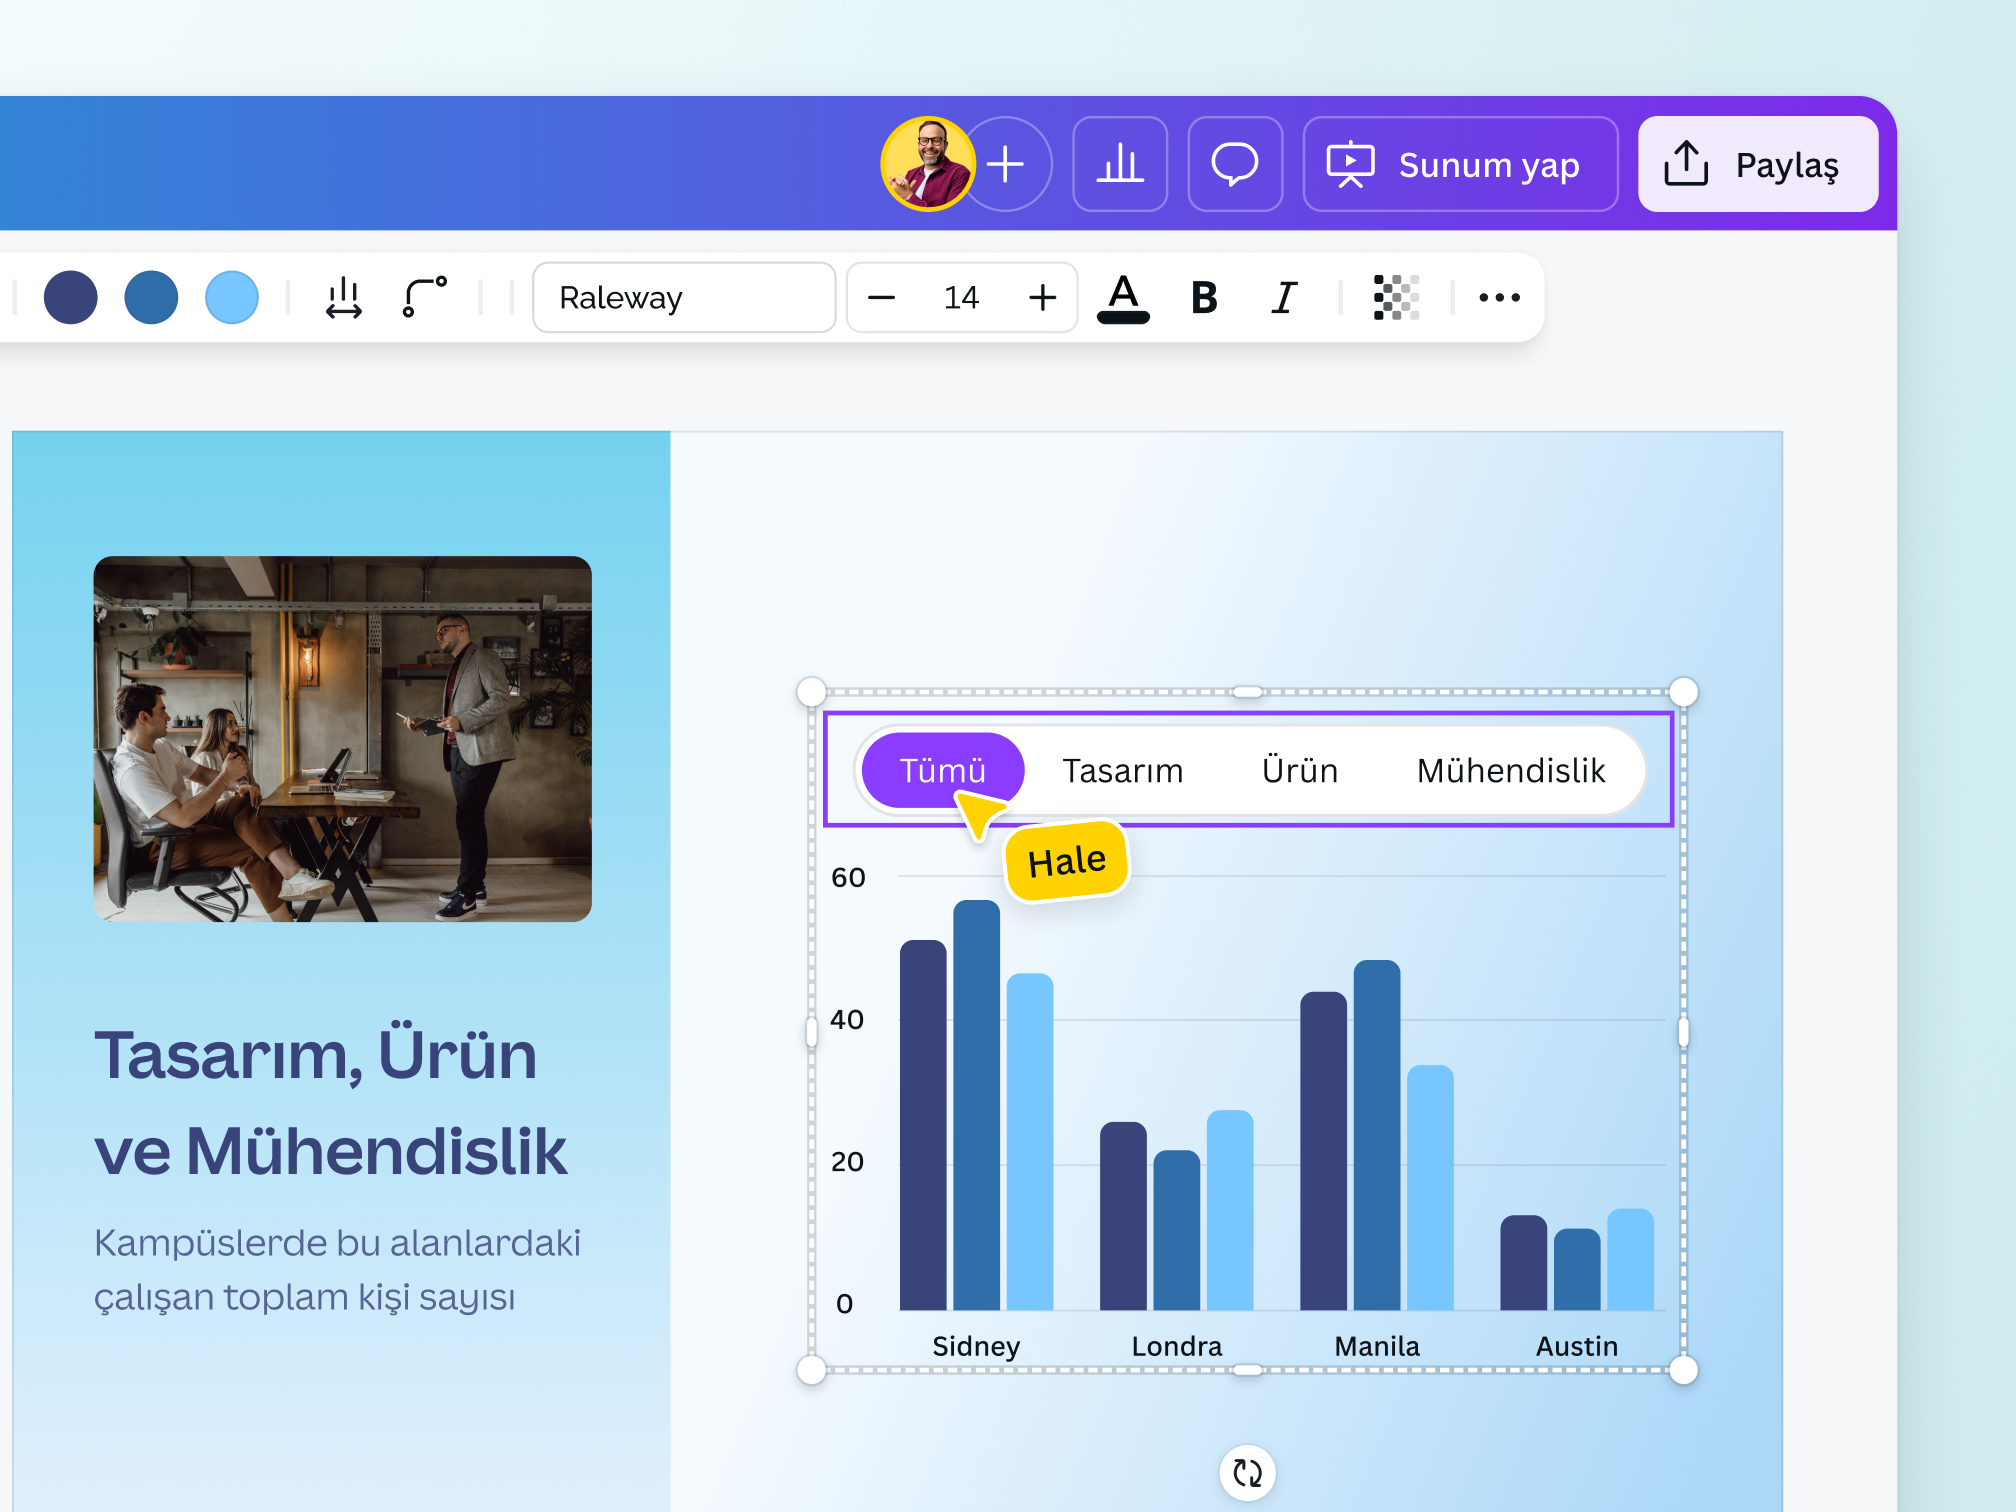Select the office meeting photo
2016x1512 pixels.
(342, 739)
